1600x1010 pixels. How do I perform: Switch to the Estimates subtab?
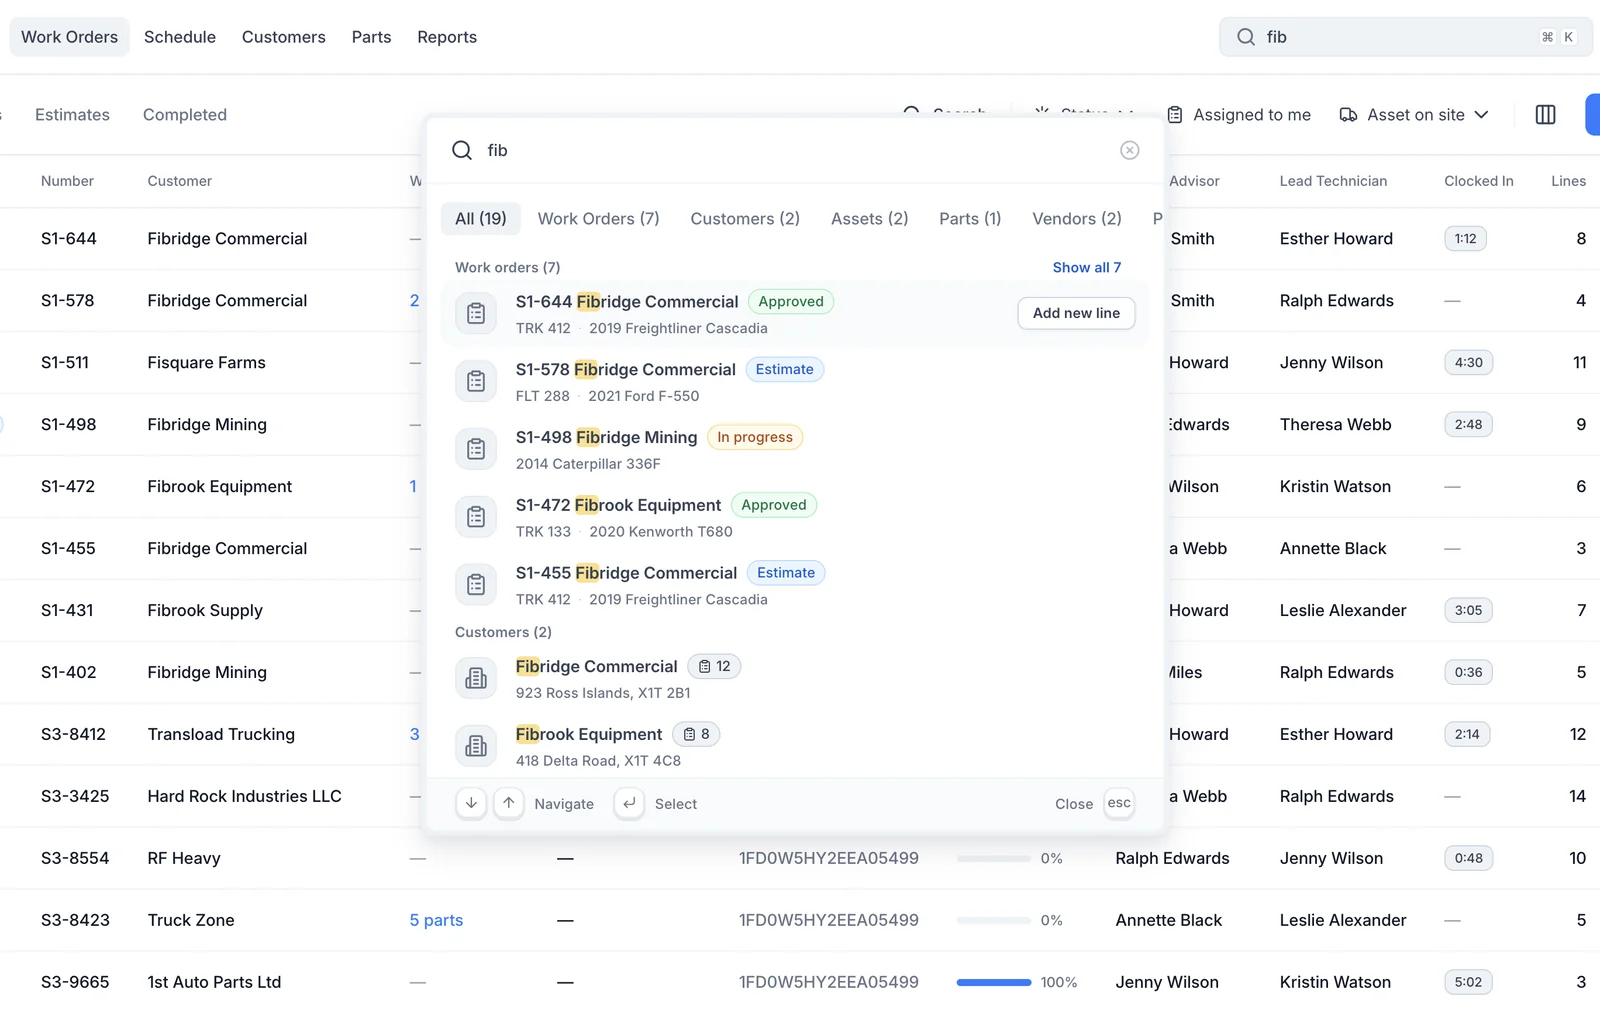tap(72, 115)
